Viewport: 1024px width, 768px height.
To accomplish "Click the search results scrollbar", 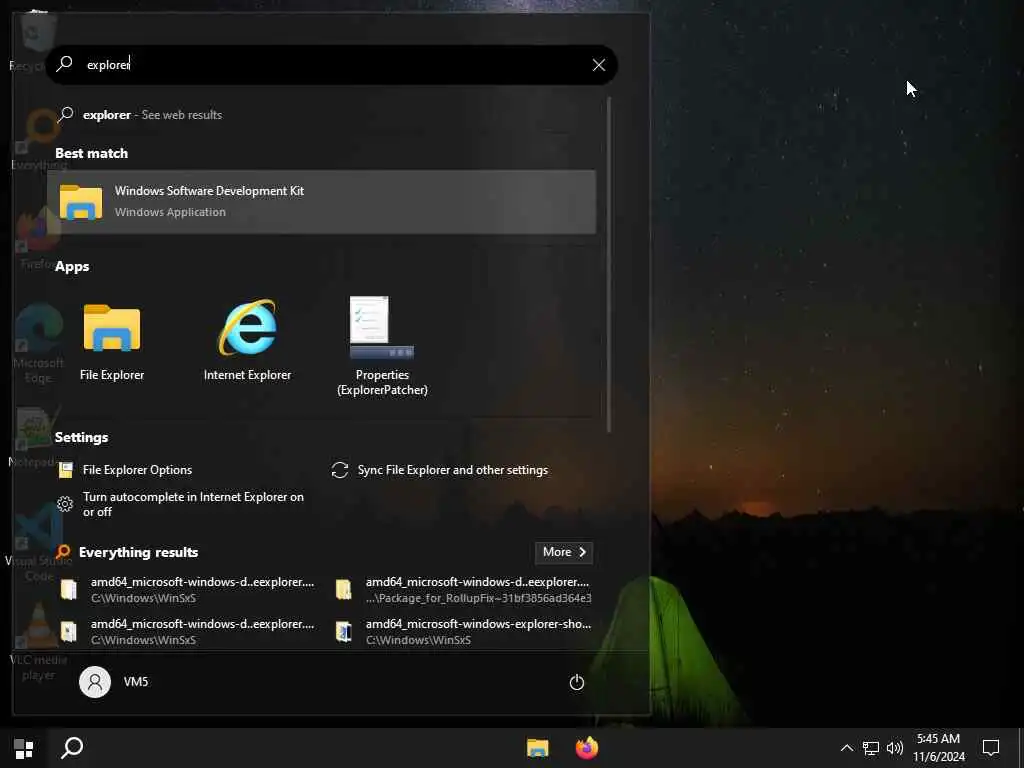I will (609, 264).
